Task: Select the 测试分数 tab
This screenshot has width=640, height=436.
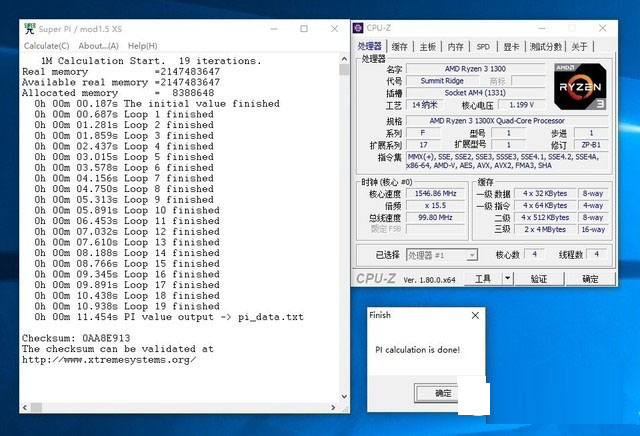Action: click(546, 46)
